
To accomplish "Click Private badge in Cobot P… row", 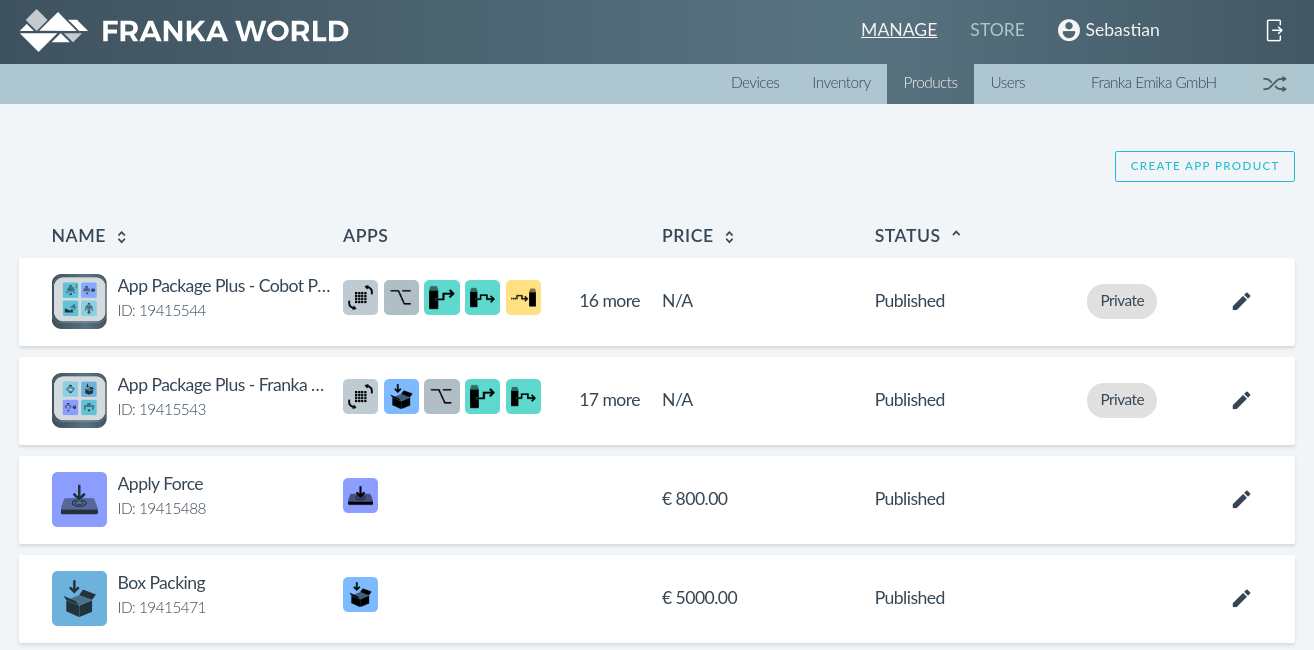I will pos(1122,301).
